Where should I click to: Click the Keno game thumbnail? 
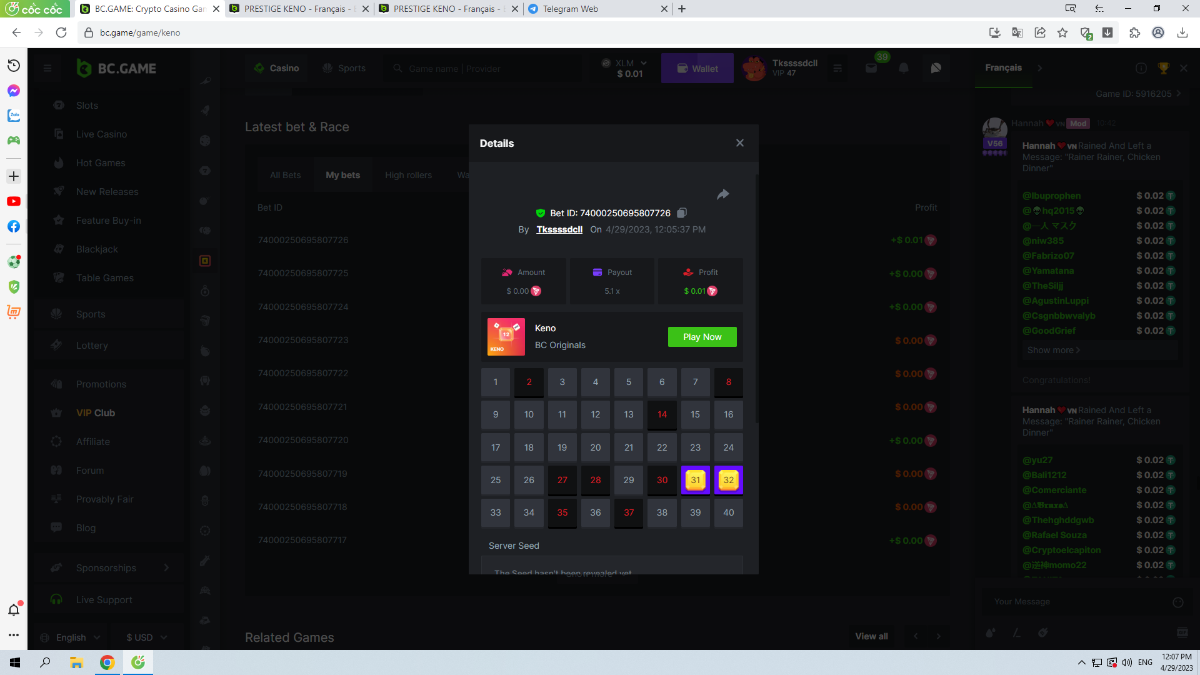[506, 337]
